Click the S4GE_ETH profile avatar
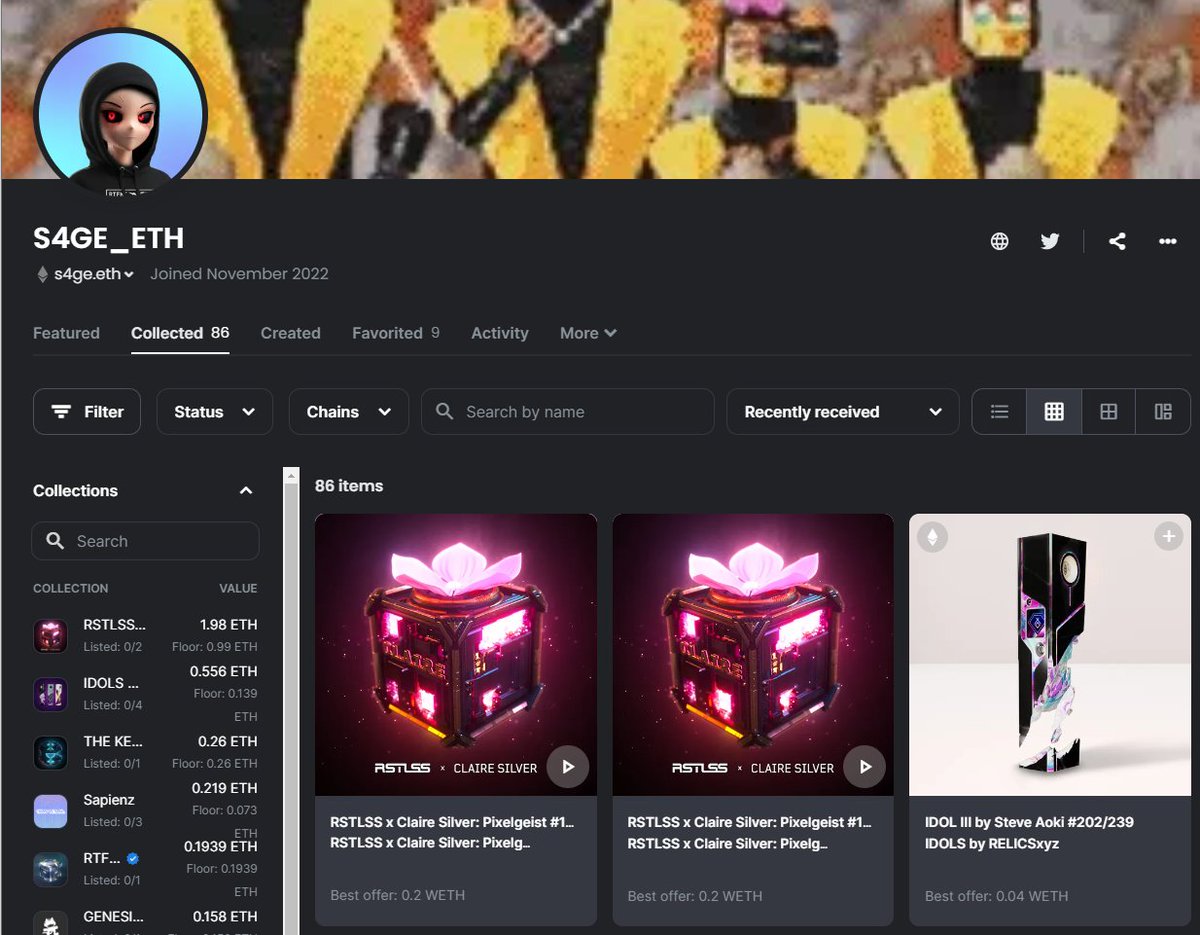 pos(120,115)
